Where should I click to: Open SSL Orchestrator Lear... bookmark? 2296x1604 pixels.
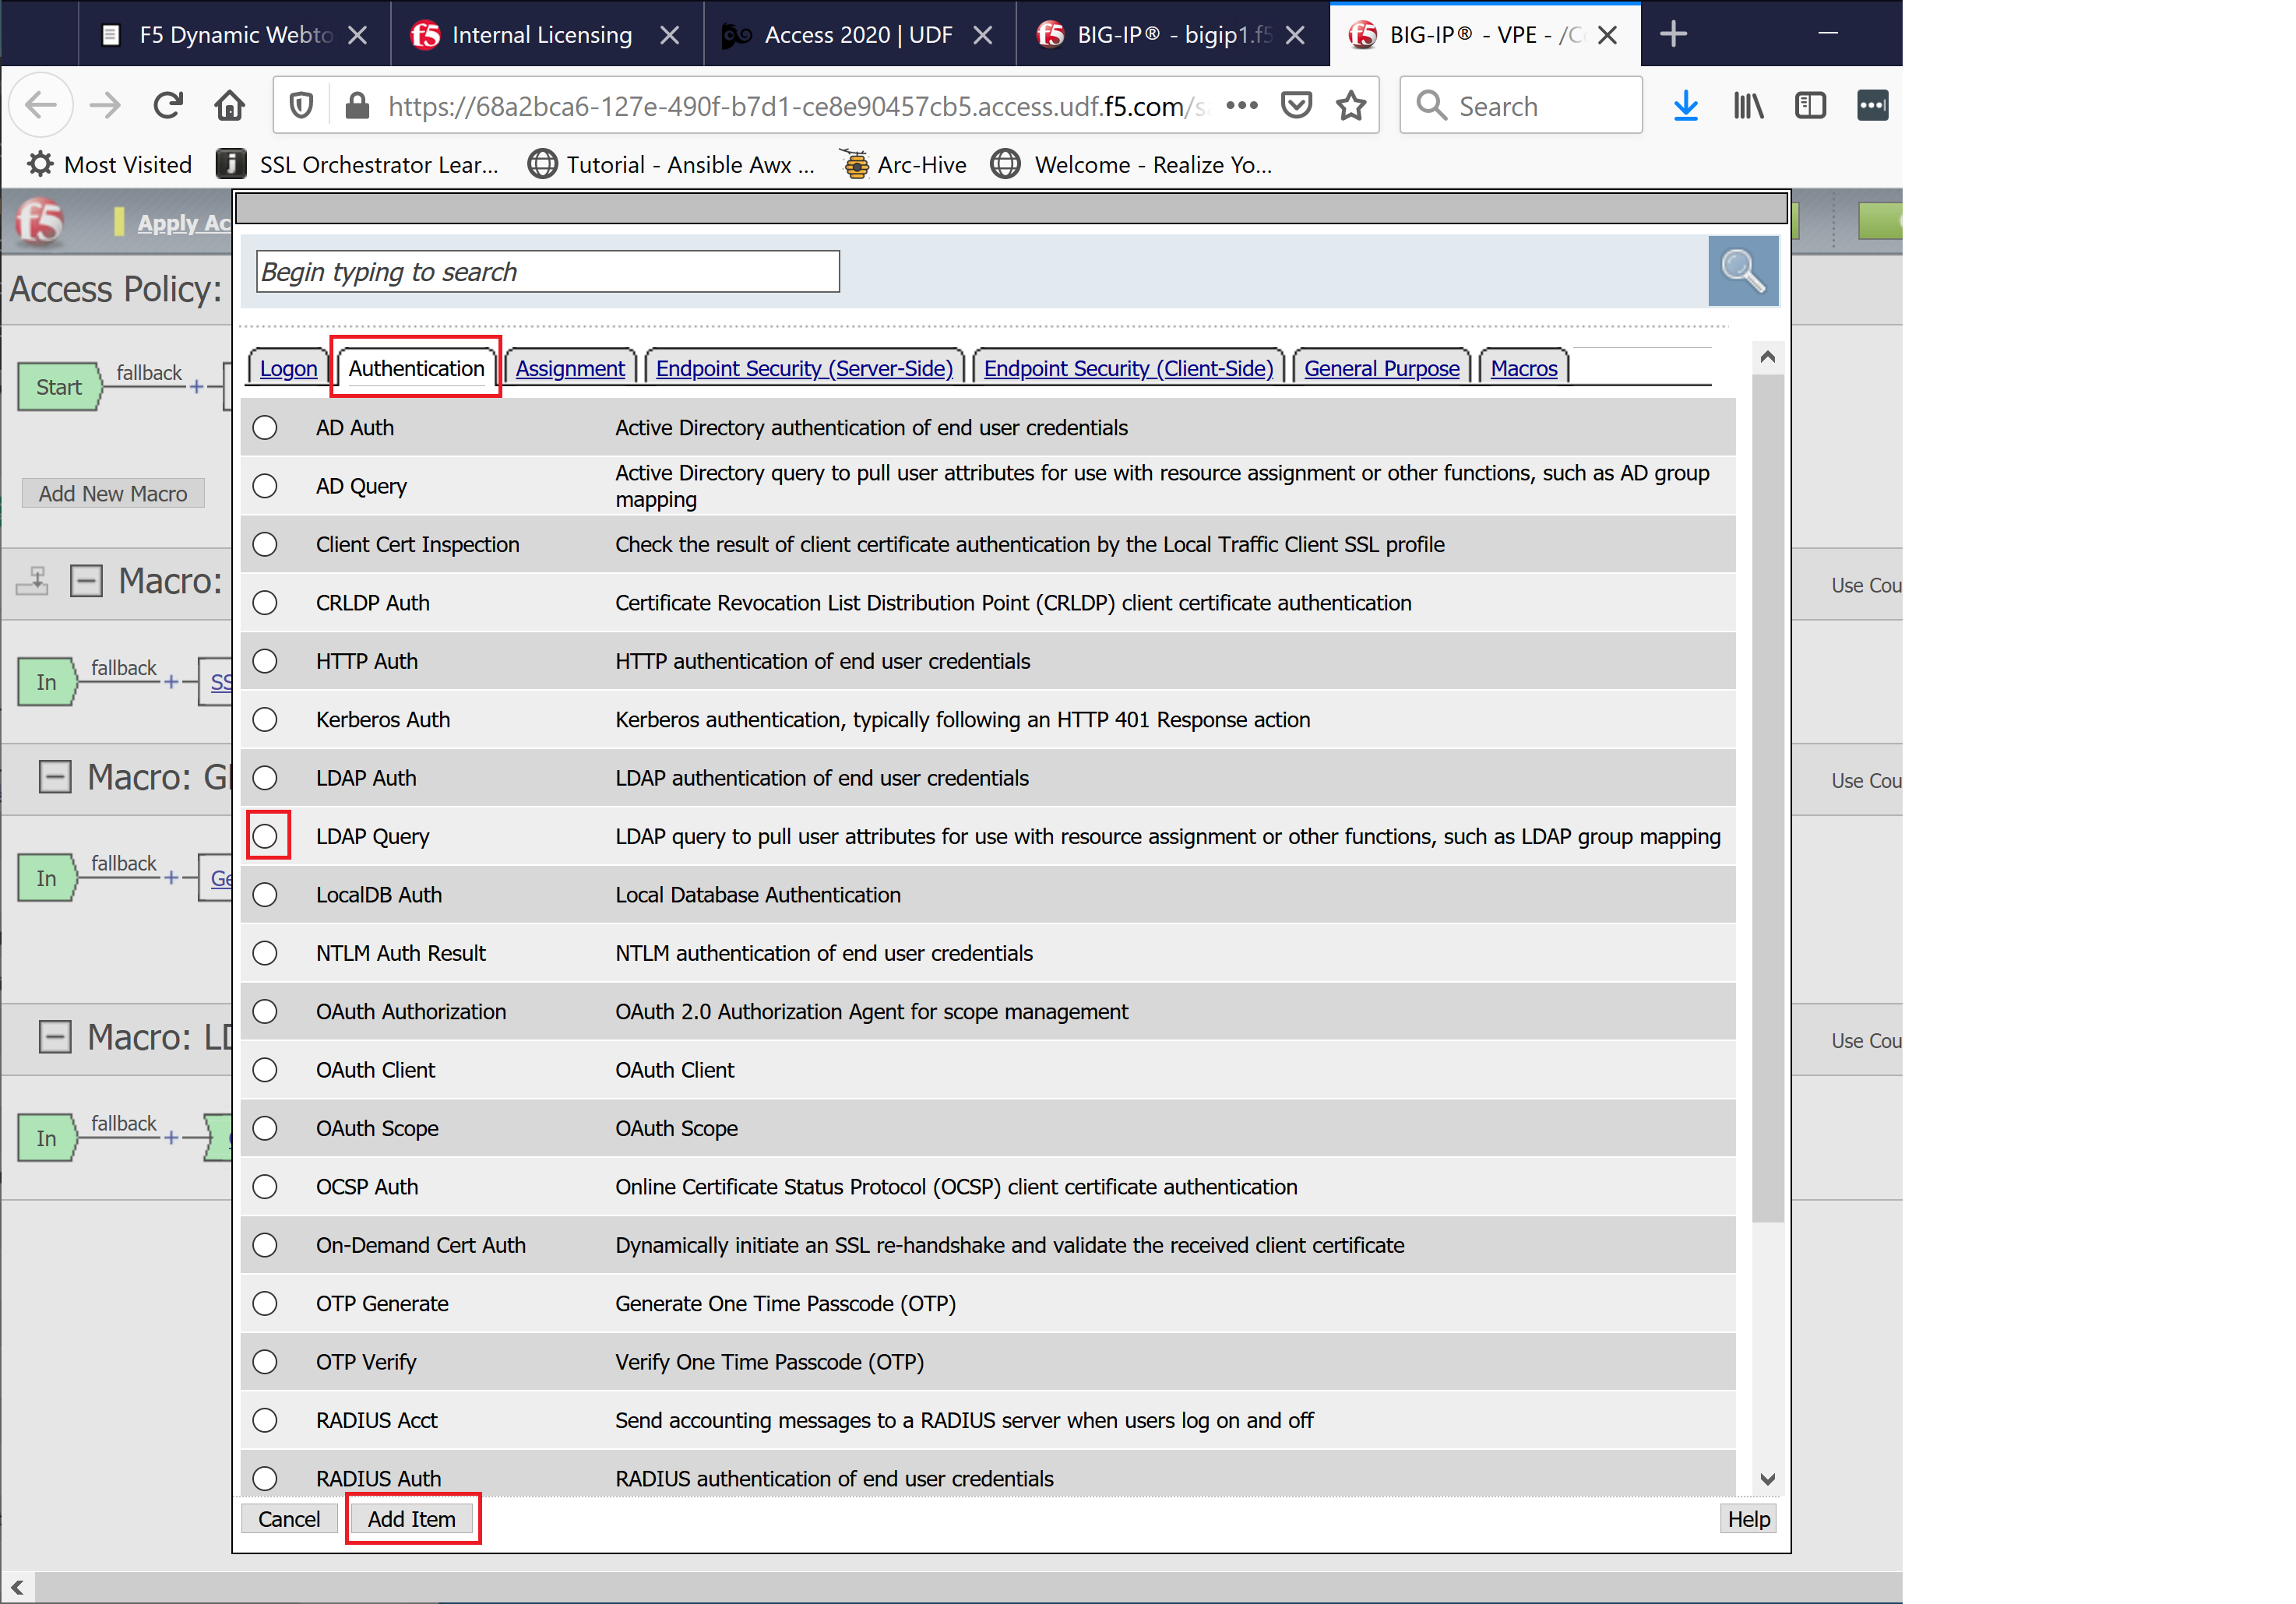click(x=358, y=164)
